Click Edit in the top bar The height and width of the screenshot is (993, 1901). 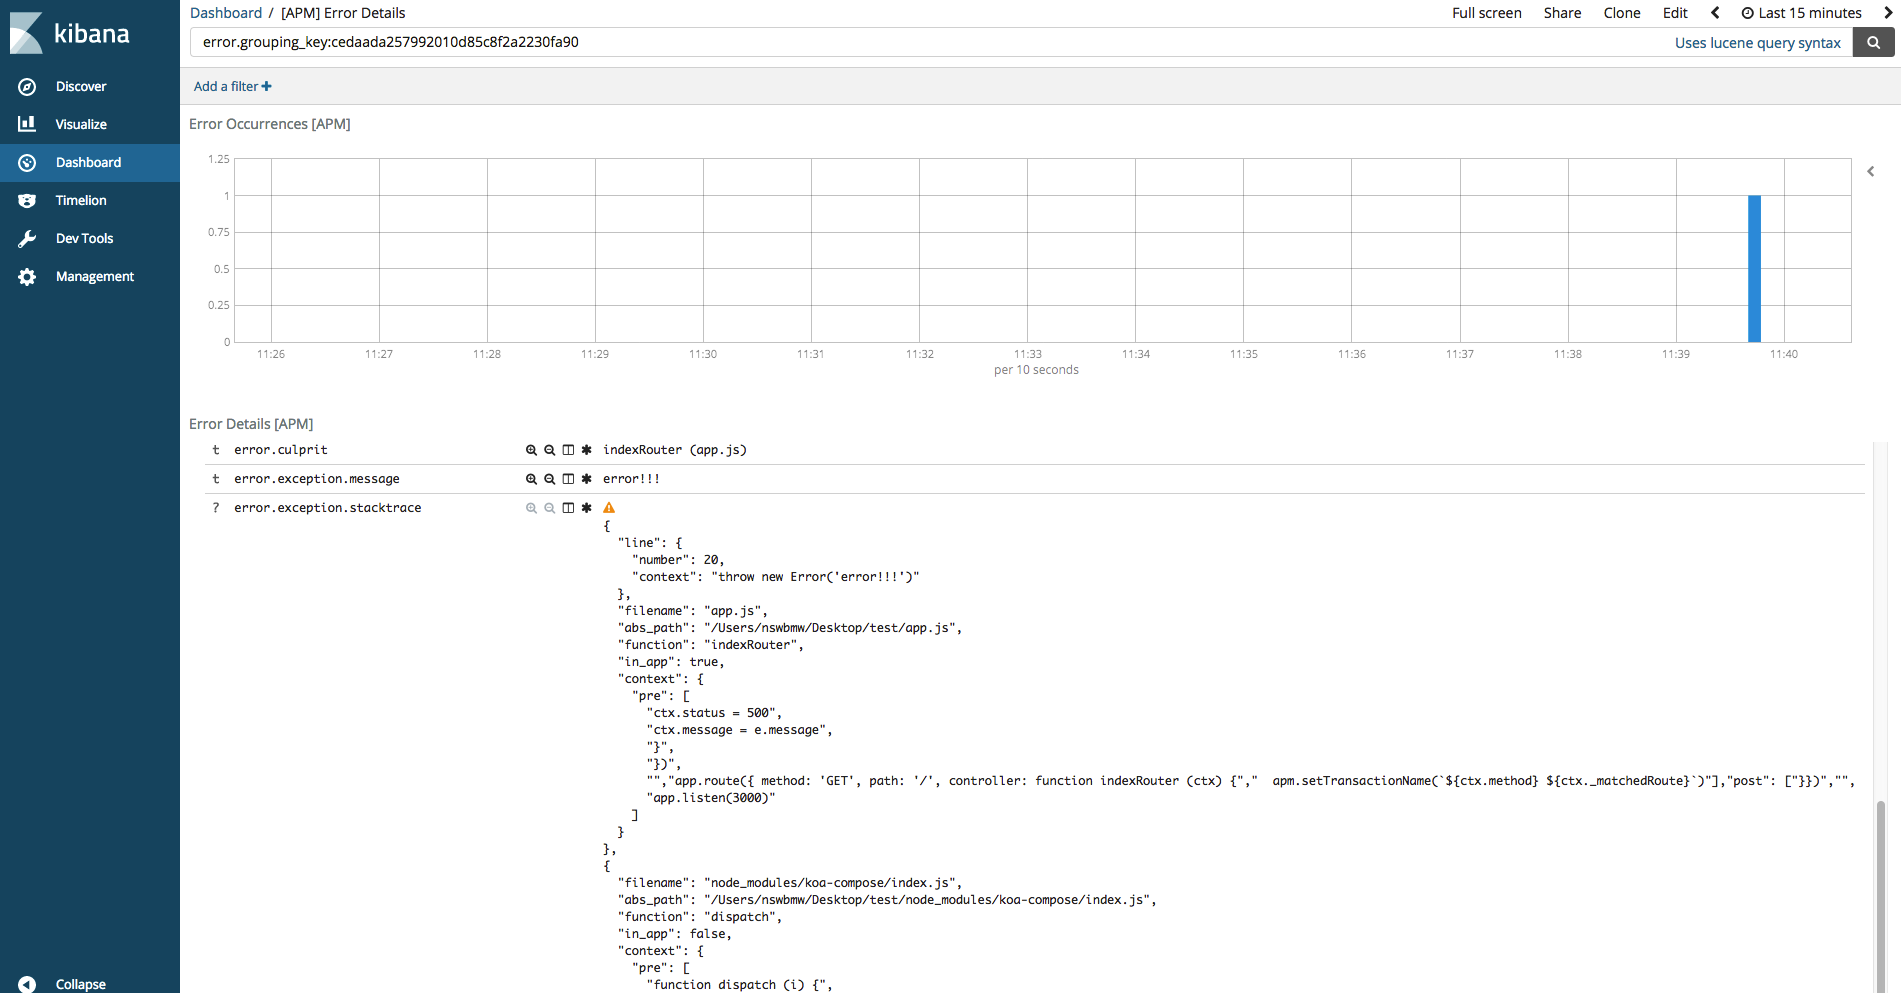pyautogui.click(x=1675, y=13)
